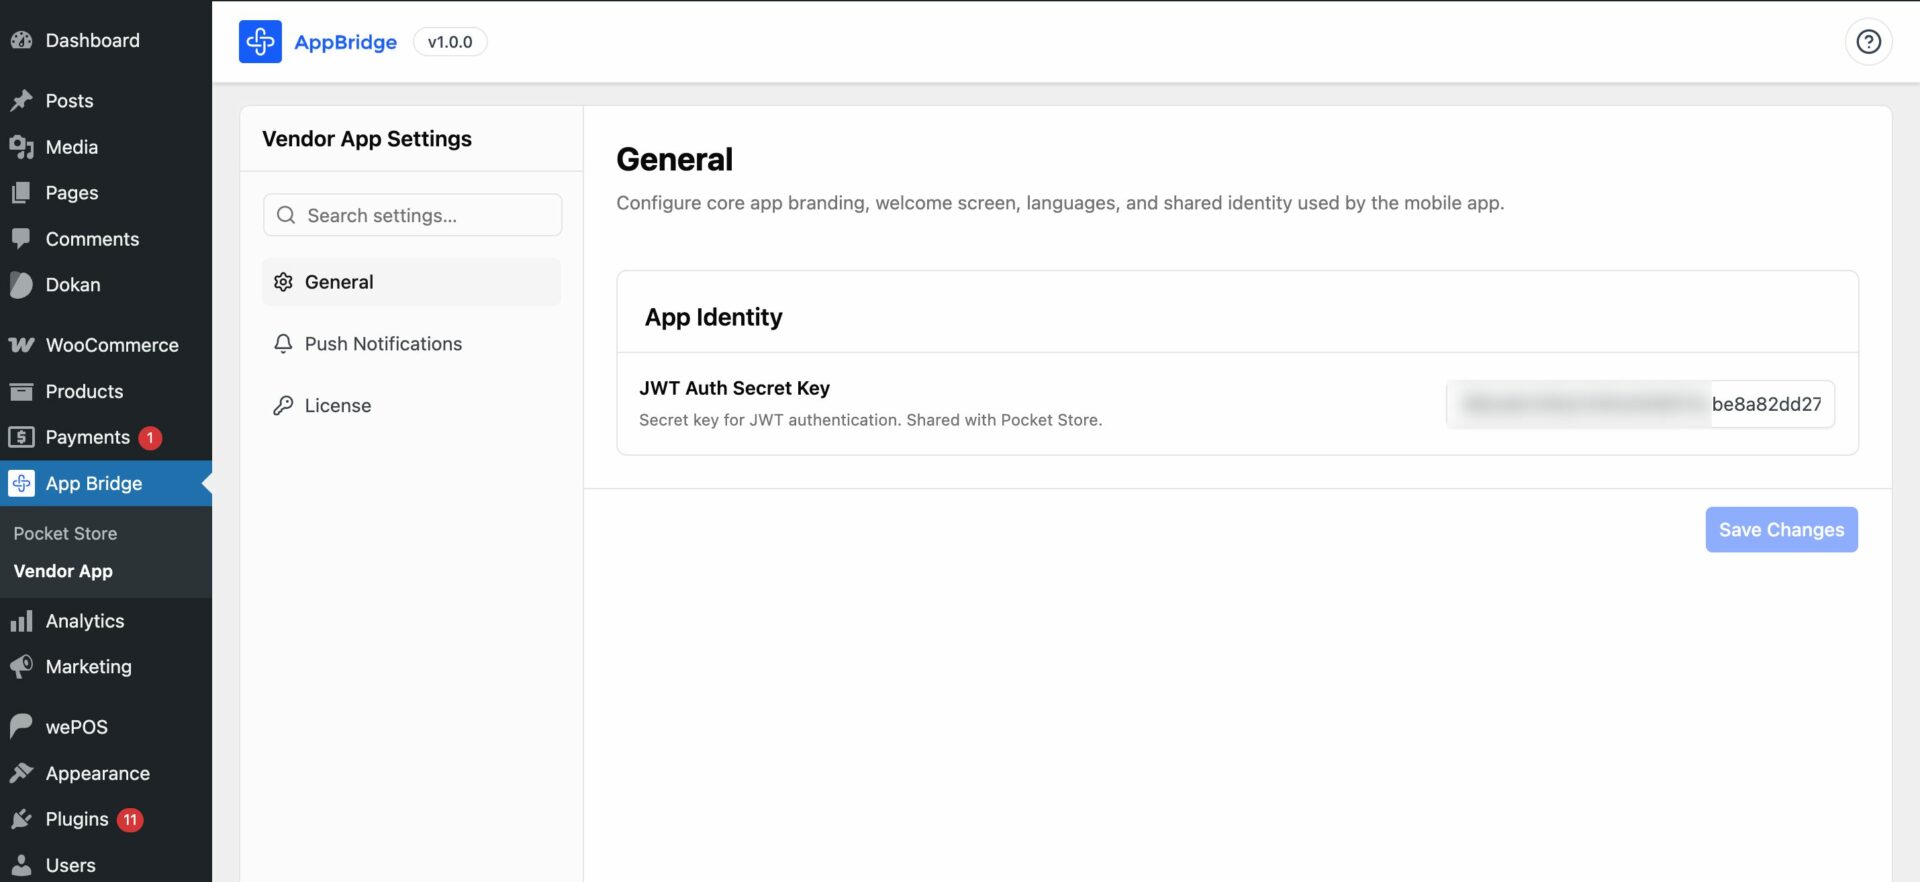
Task: Click the App Bridge sidebar icon
Action: [x=22, y=483]
